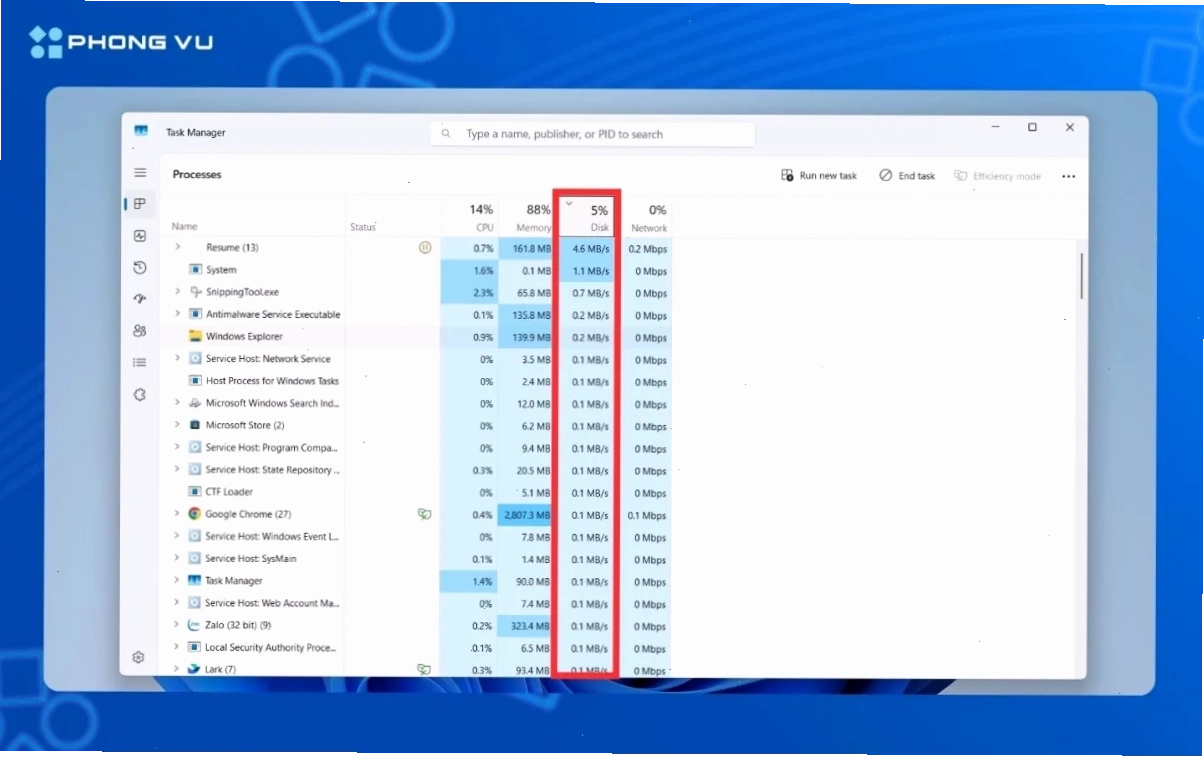Image resolution: width=1204 pixels, height=757 pixels.
Task: Expand the Microsoft Store (2) group
Action: tap(177, 425)
